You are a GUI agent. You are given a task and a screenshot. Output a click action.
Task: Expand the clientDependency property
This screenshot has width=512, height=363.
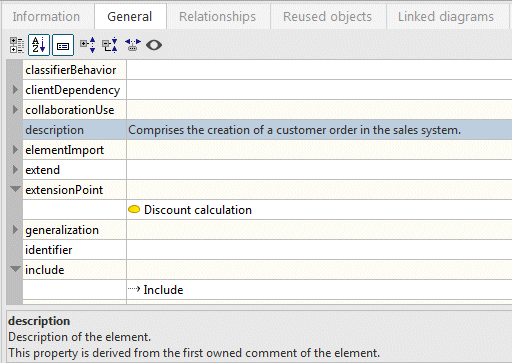click(15, 90)
